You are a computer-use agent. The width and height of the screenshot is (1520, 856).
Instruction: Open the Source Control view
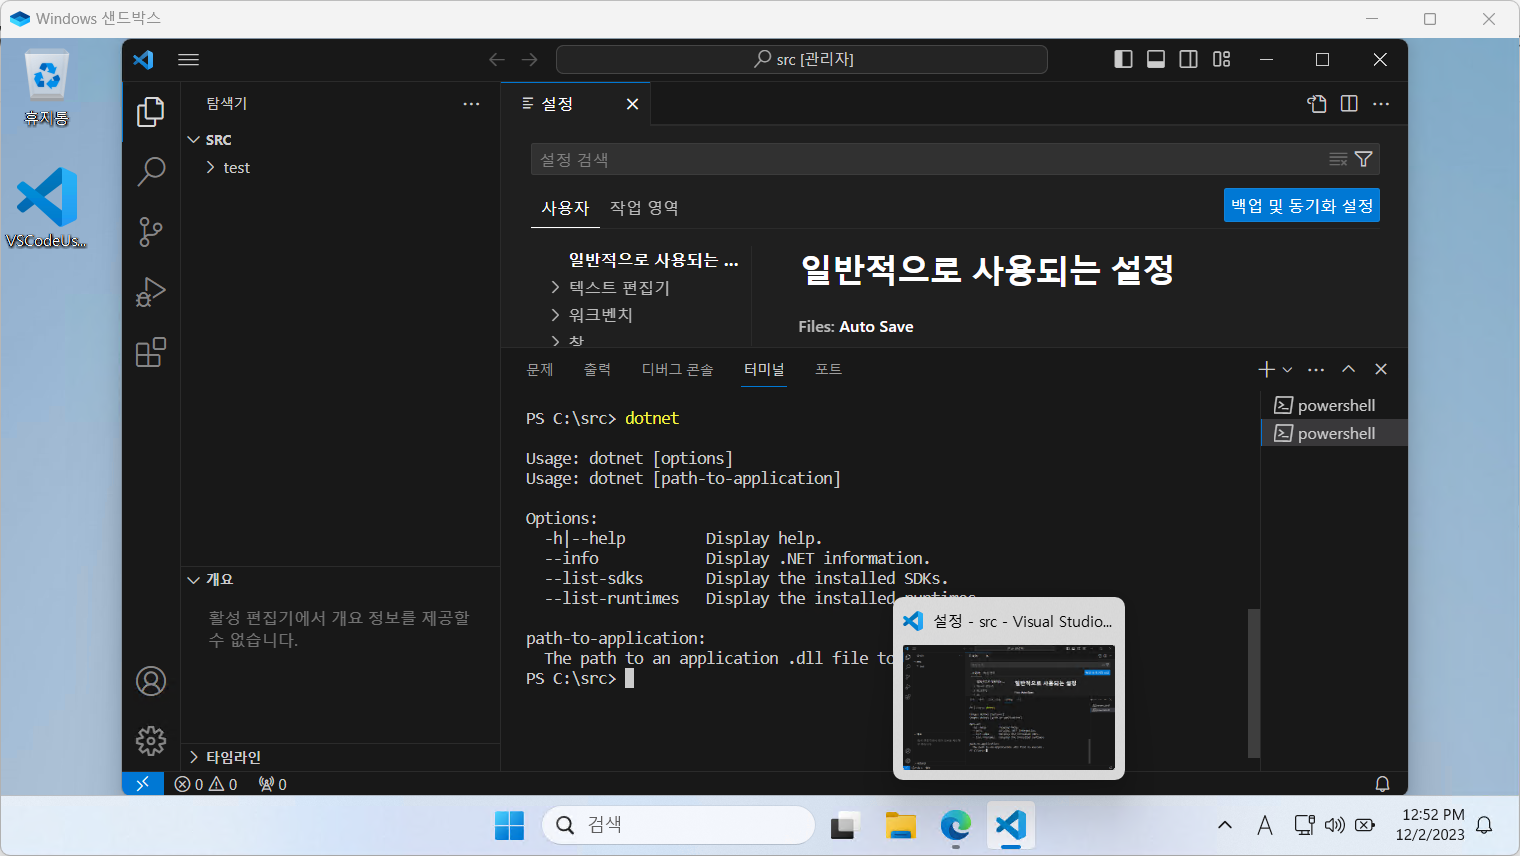[151, 232]
